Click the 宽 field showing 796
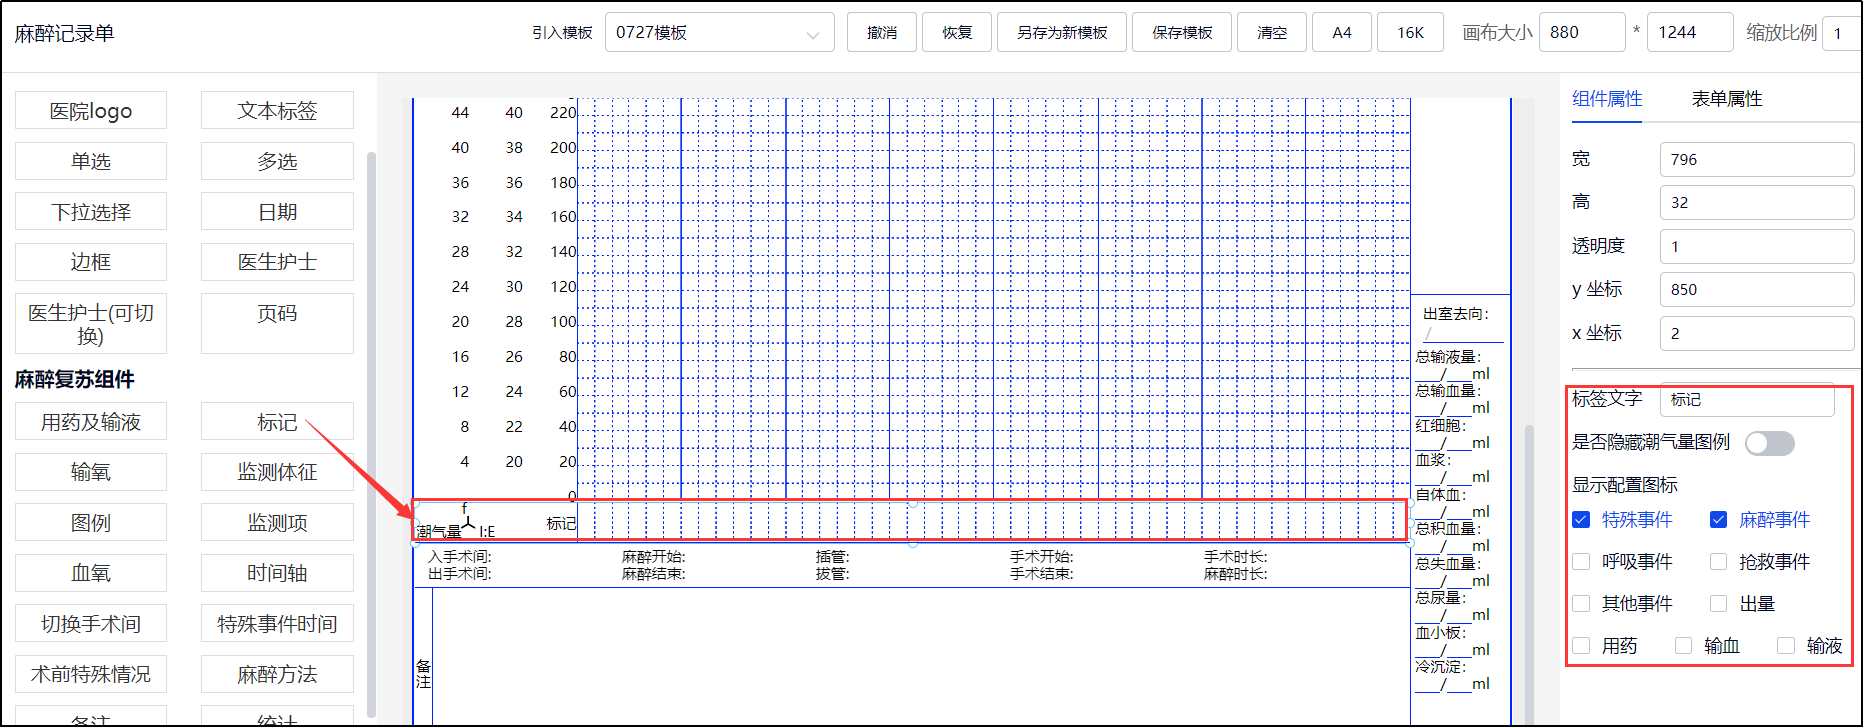This screenshot has height=727, width=1863. pos(1757,159)
